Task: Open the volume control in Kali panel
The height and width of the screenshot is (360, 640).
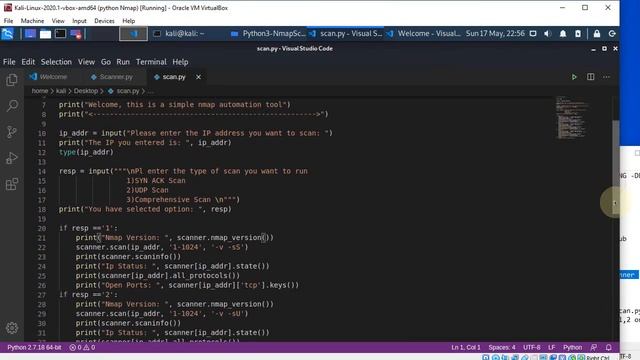Action: pos(547,34)
